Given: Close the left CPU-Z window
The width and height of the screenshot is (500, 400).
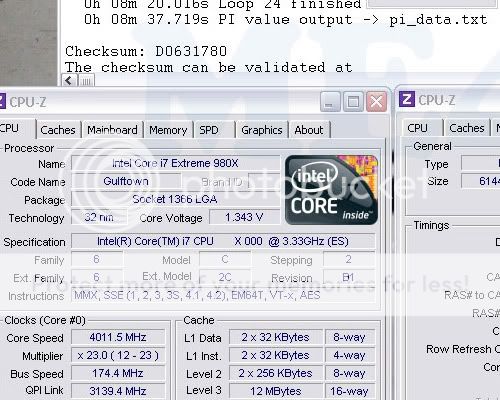Looking at the screenshot, I should [x=376, y=102].
